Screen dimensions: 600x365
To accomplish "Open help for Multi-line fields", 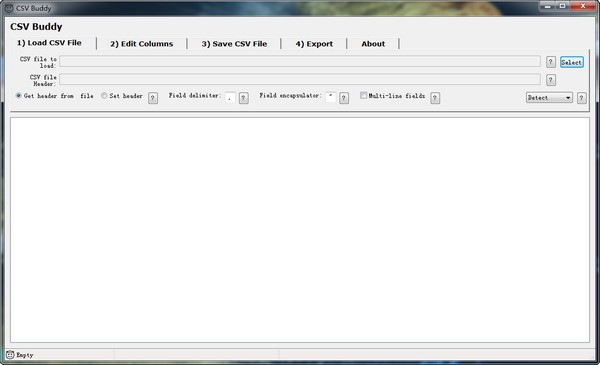I will click(x=435, y=98).
